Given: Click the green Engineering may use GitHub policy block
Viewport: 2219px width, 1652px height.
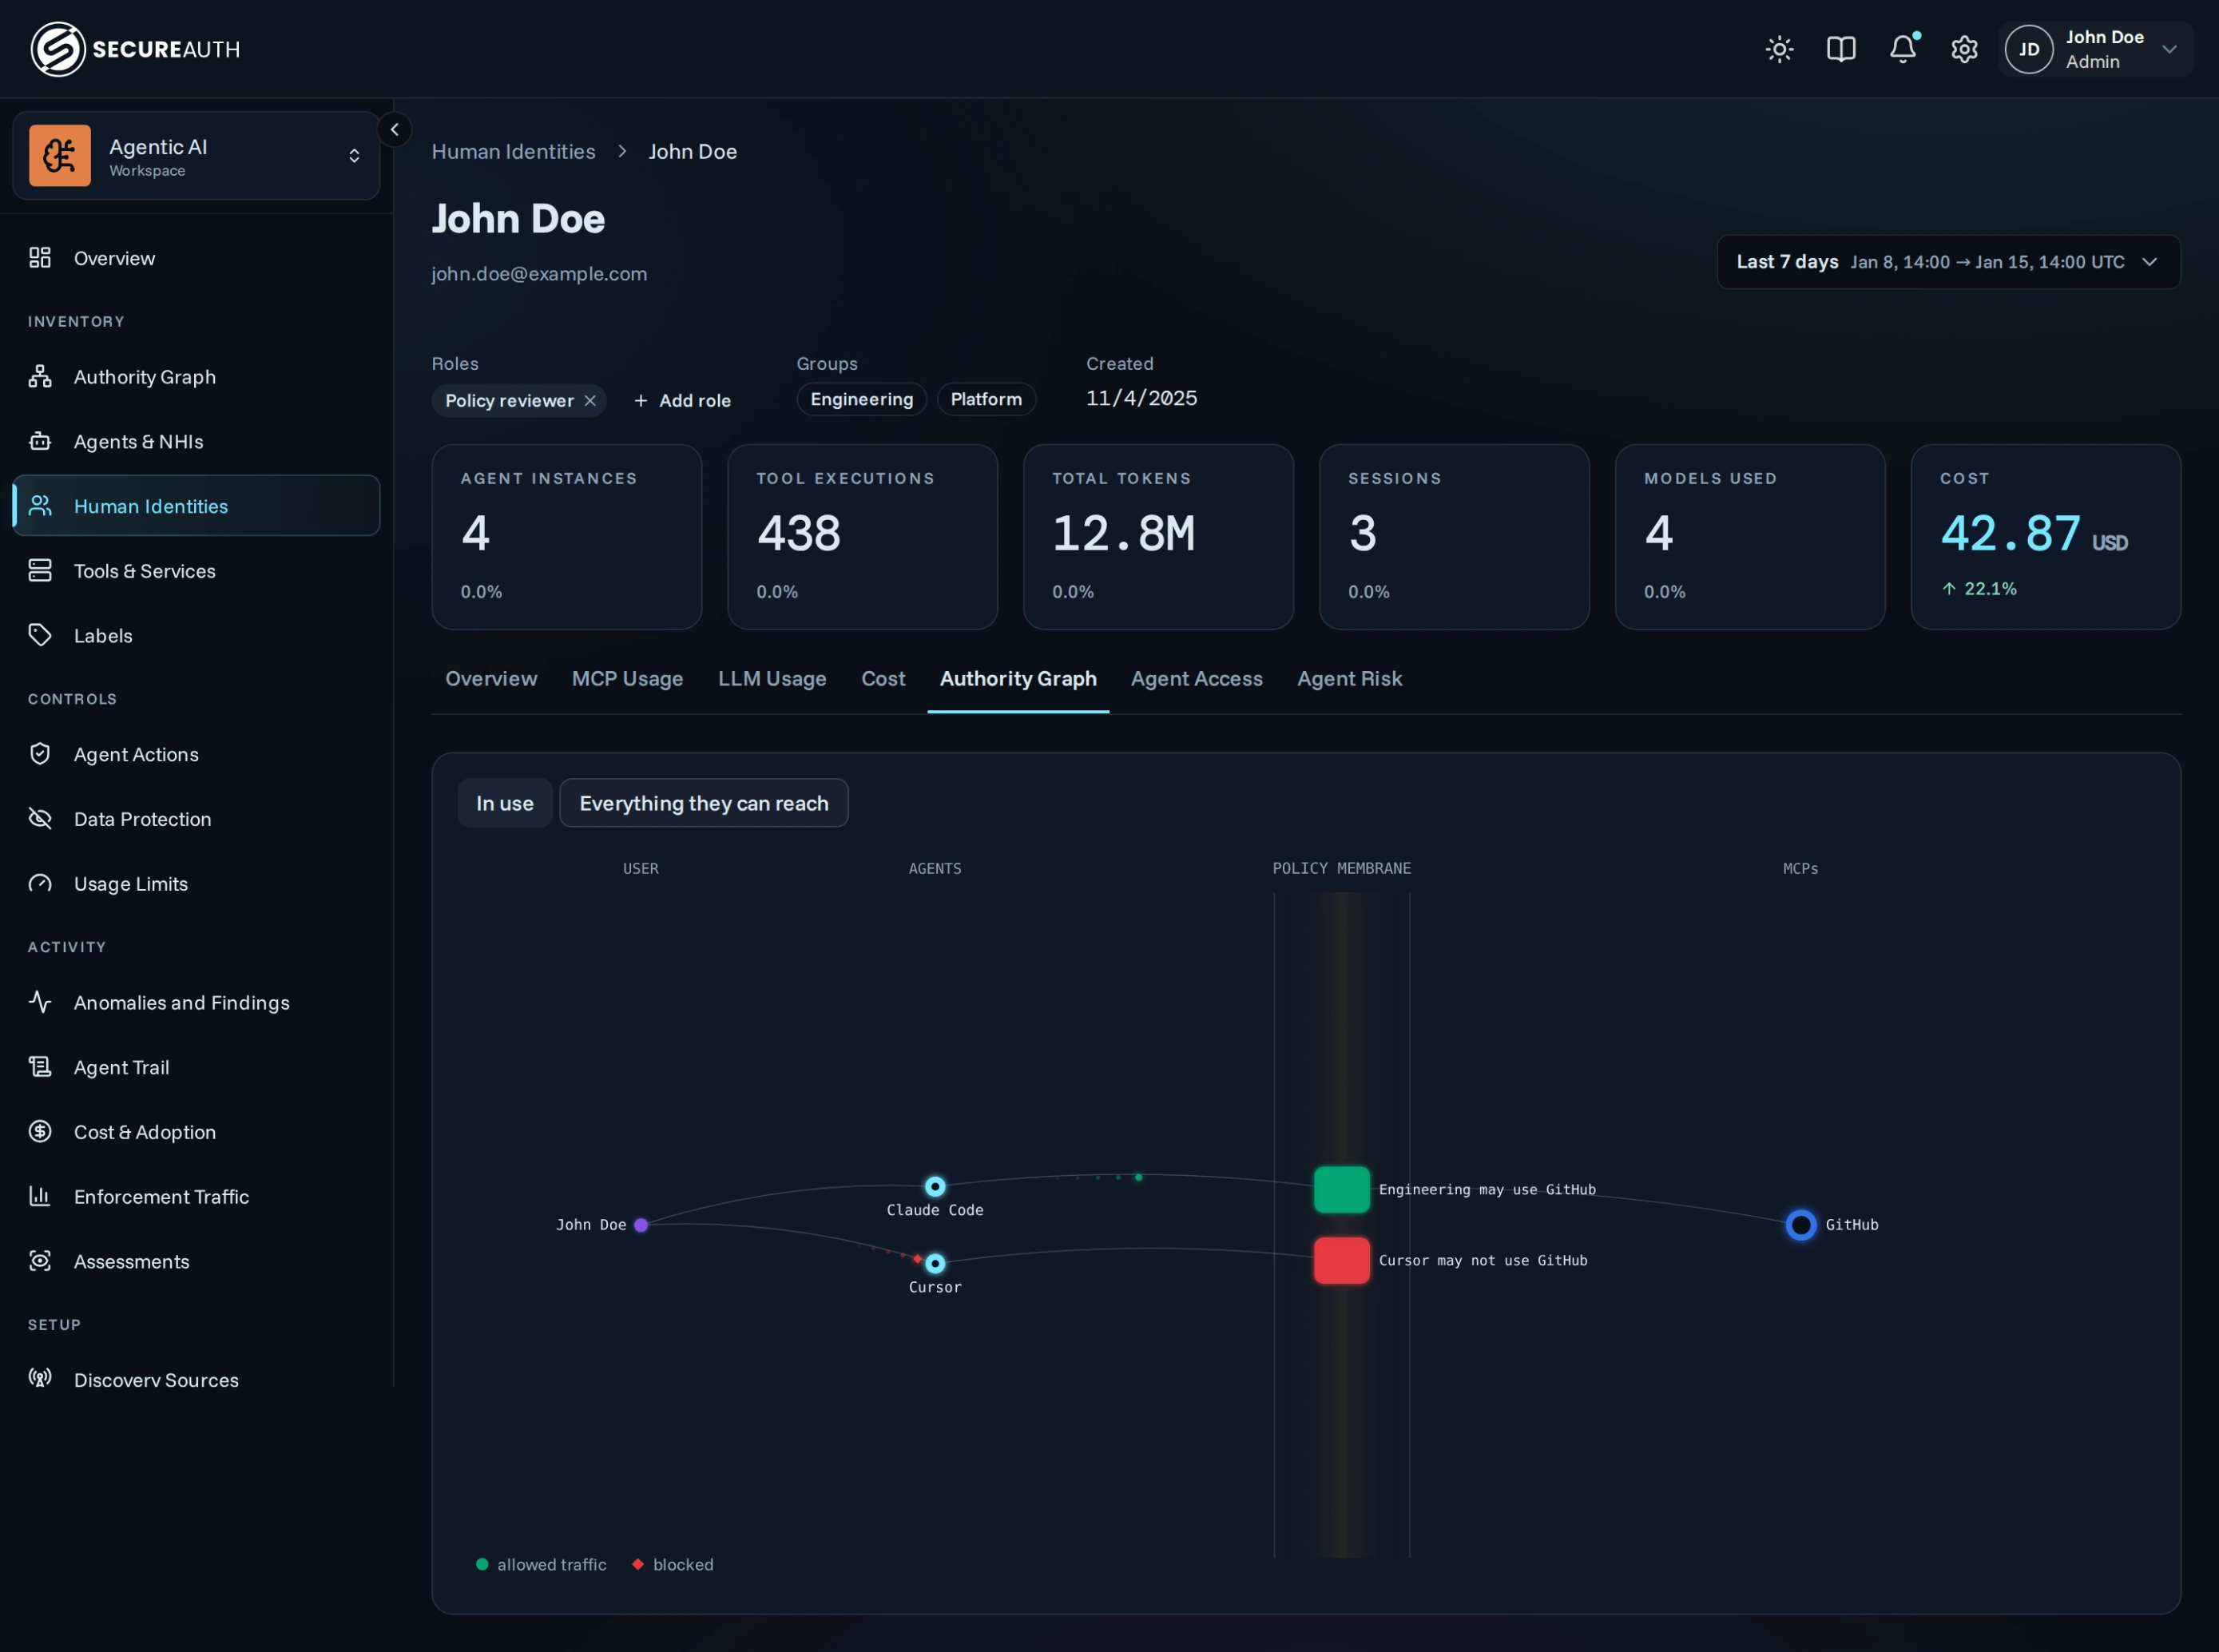Looking at the screenshot, I should (1341, 1190).
